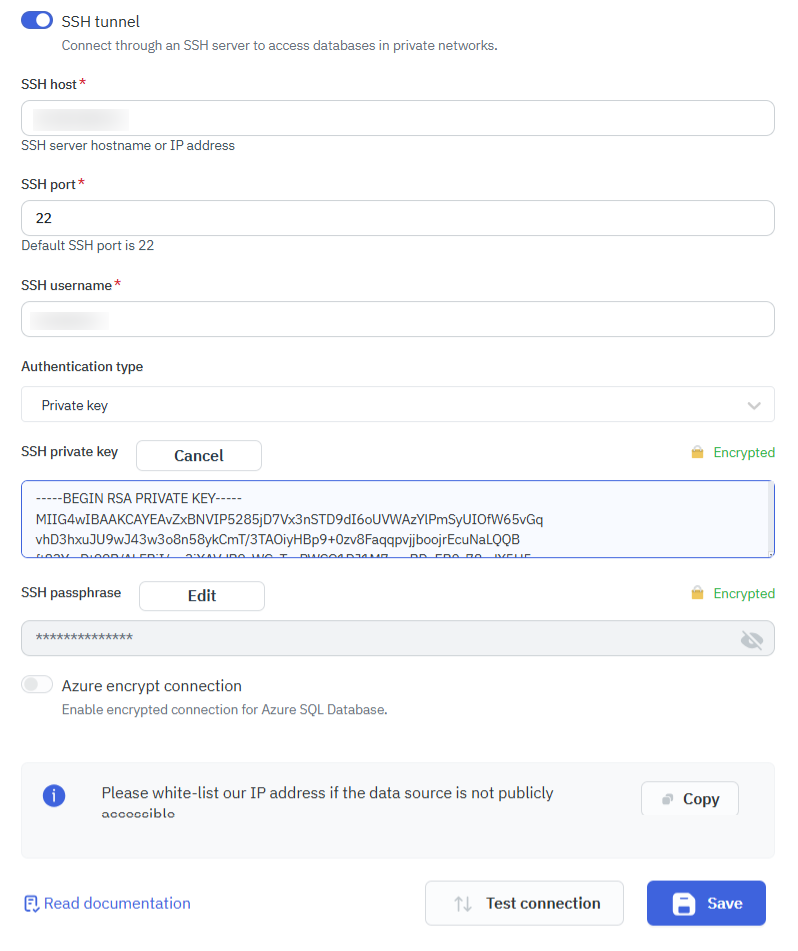
Task: Save the SSH tunnel settings
Action: [706, 902]
